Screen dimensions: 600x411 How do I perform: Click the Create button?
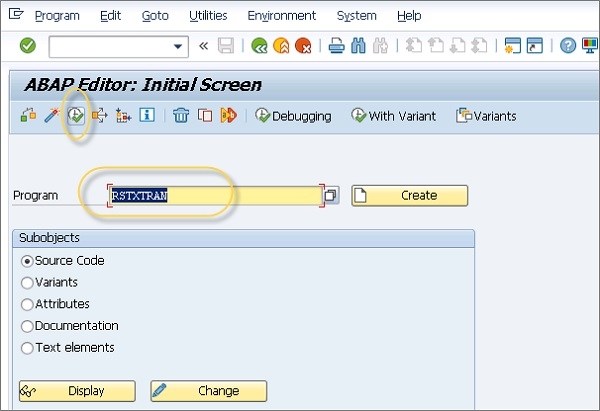[409, 196]
